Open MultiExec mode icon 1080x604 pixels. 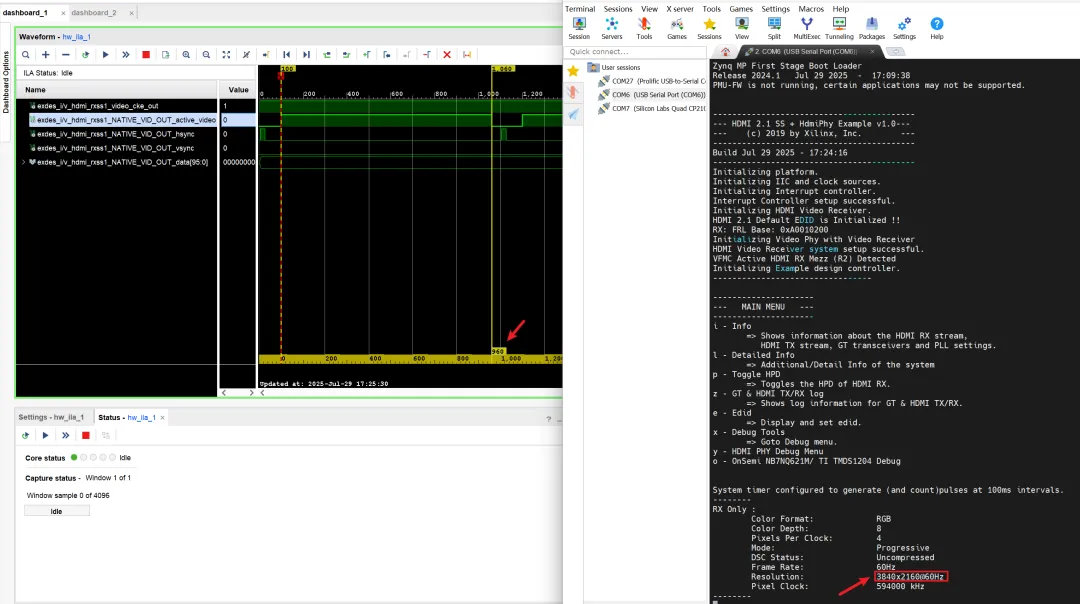coord(807,28)
